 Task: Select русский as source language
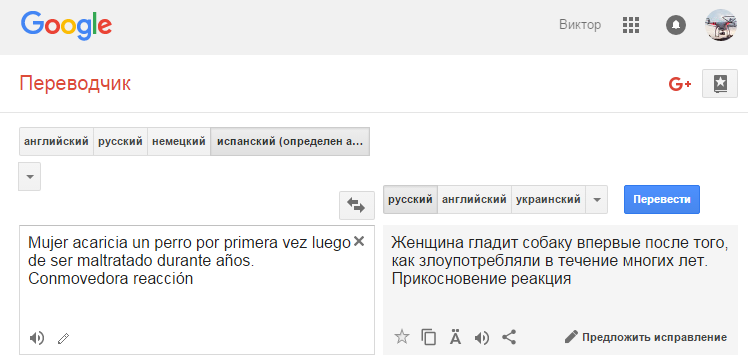tap(120, 142)
